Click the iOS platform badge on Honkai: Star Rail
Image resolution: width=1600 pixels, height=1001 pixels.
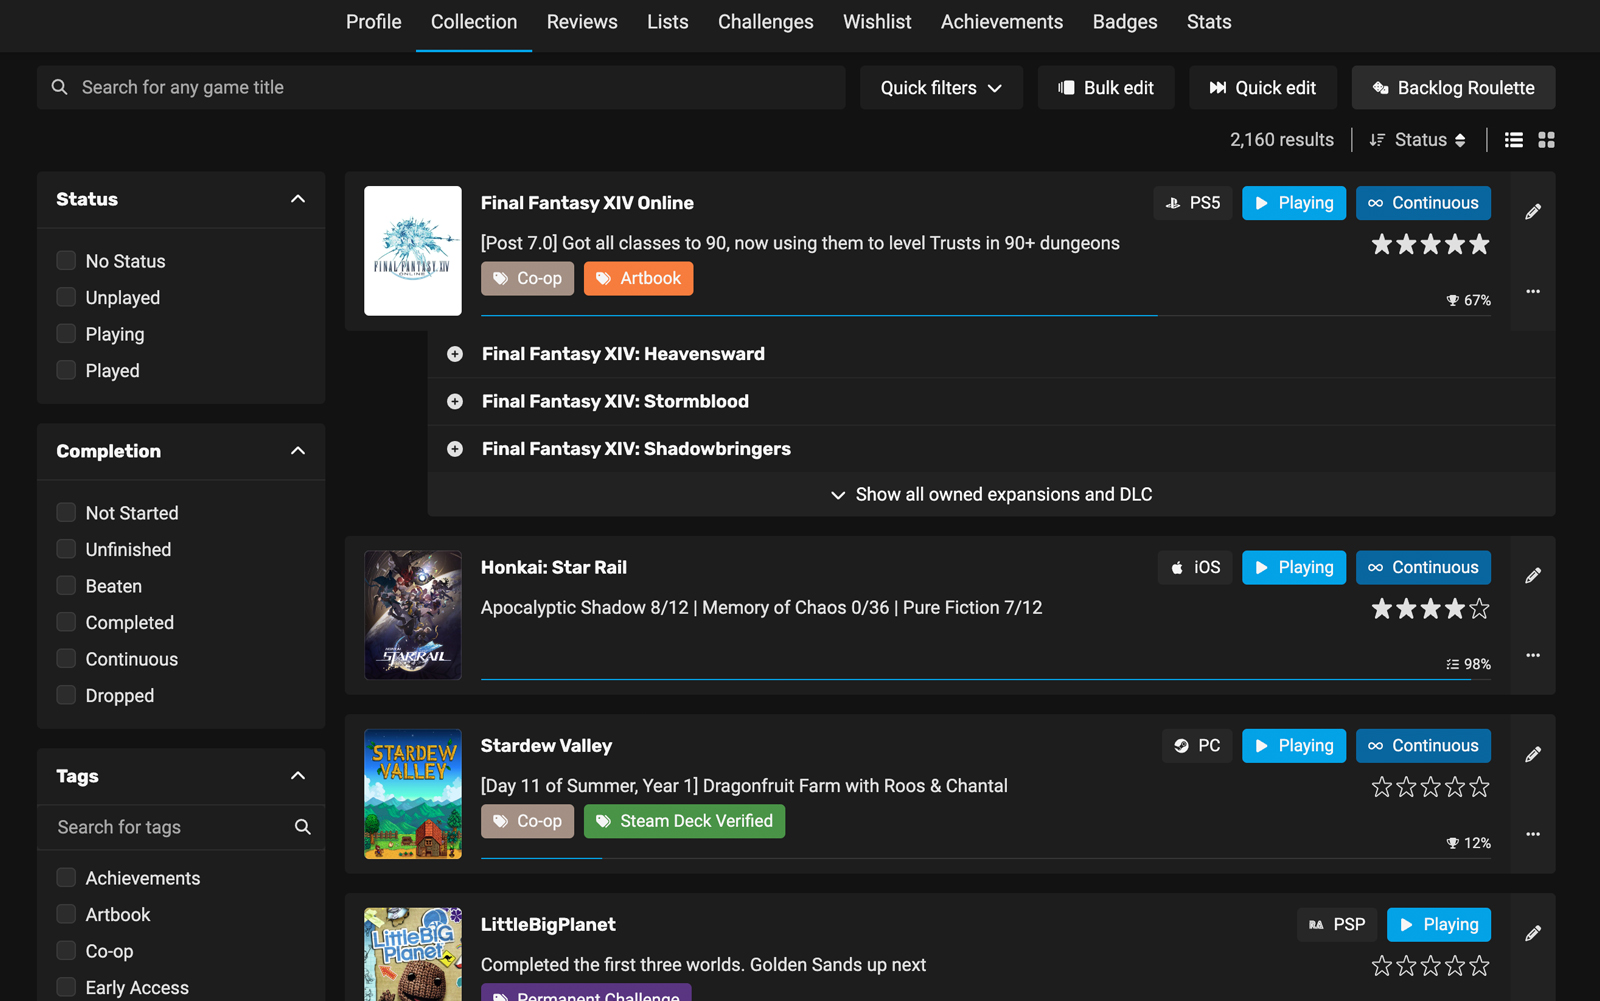point(1195,567)
